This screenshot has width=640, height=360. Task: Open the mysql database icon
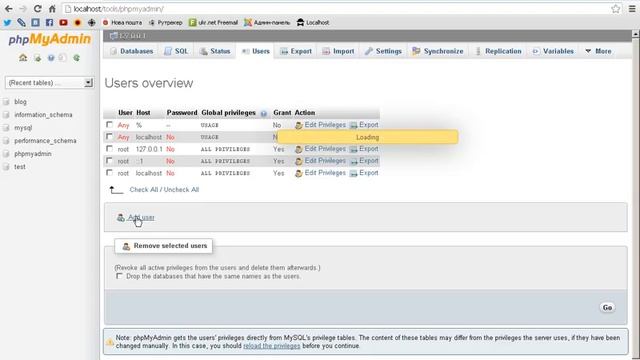tap(6, 128)
